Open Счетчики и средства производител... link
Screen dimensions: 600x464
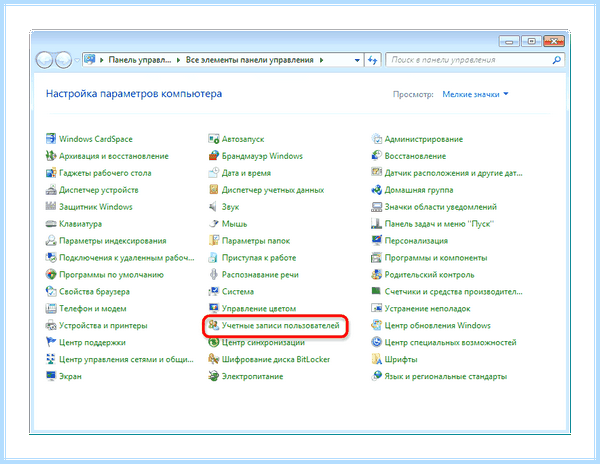453,291
